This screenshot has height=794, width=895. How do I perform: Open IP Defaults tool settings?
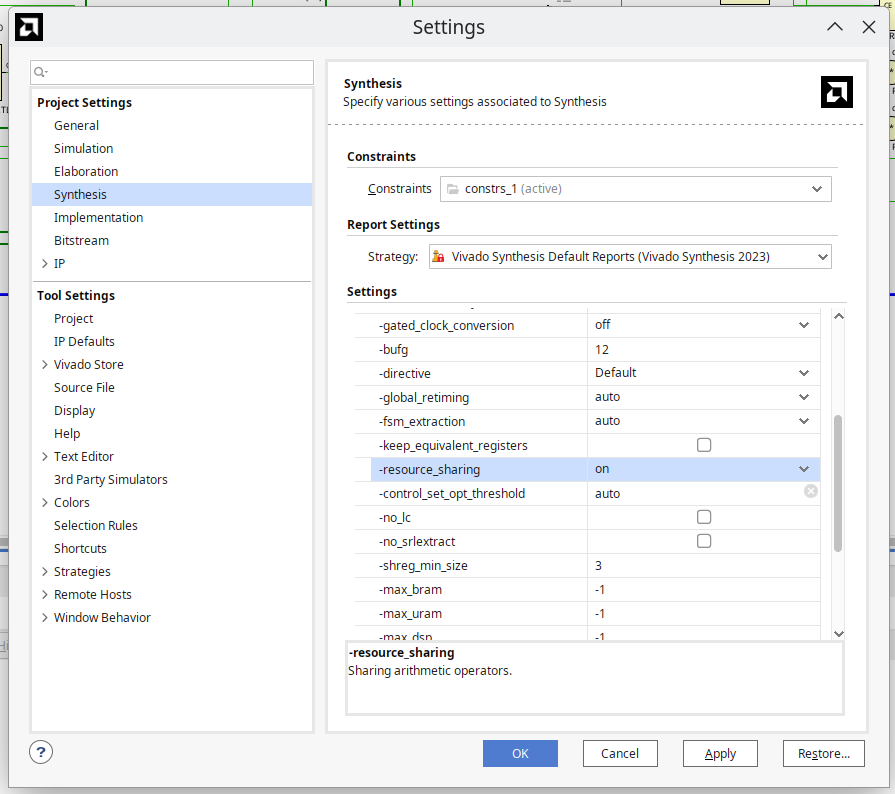(84, 341)
